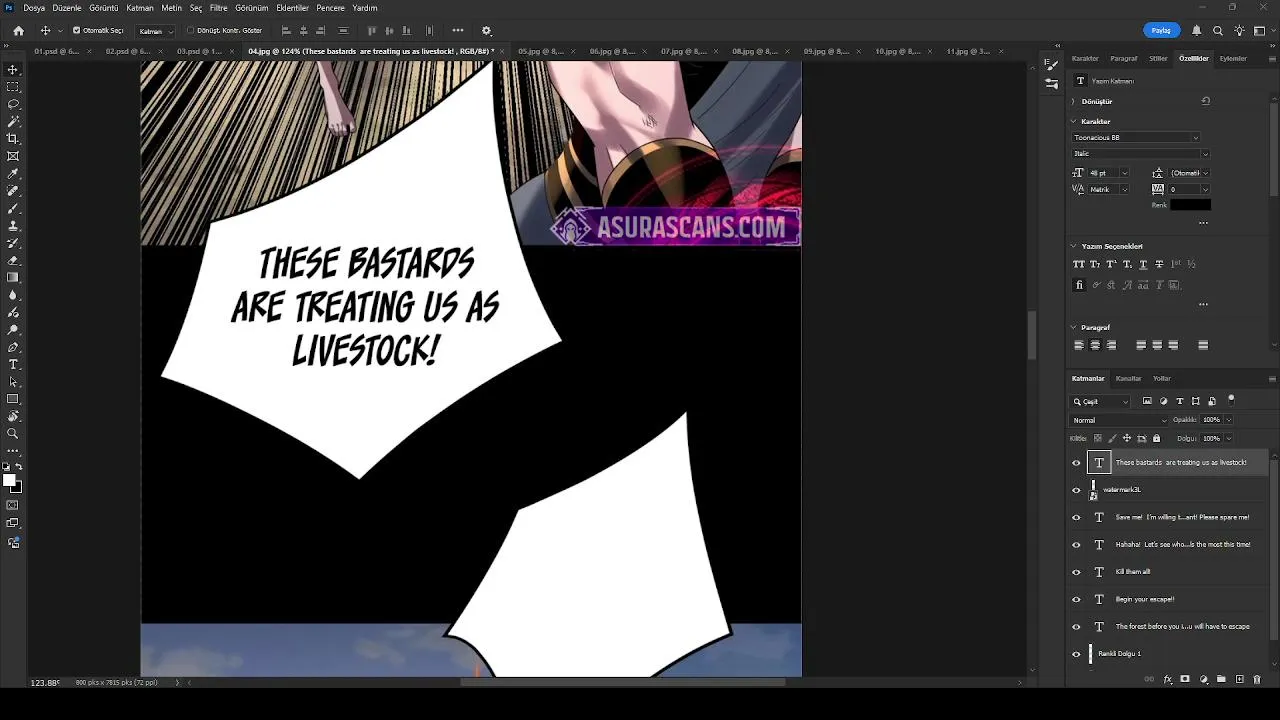Select the Horizontal Type tool
Viewport: 1280px width, 720px height.
[13, 364]
